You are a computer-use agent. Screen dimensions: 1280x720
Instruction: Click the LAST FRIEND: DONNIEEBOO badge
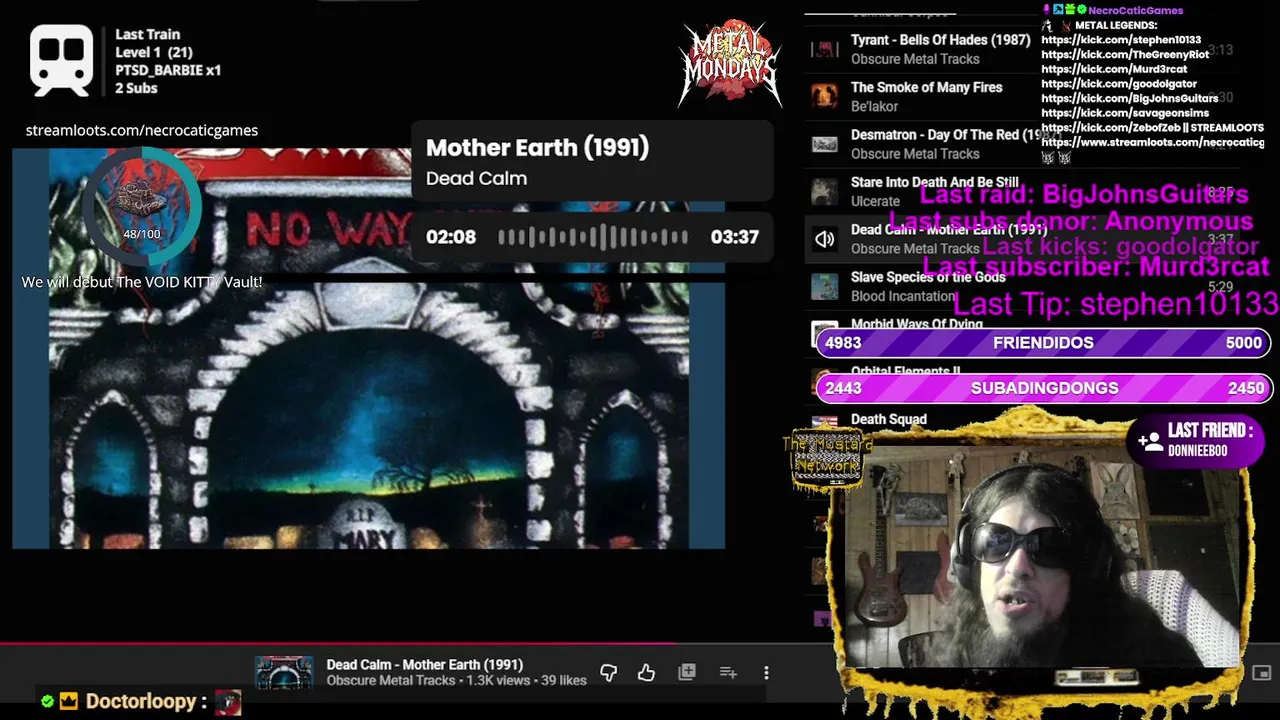tap(1197, 440)
